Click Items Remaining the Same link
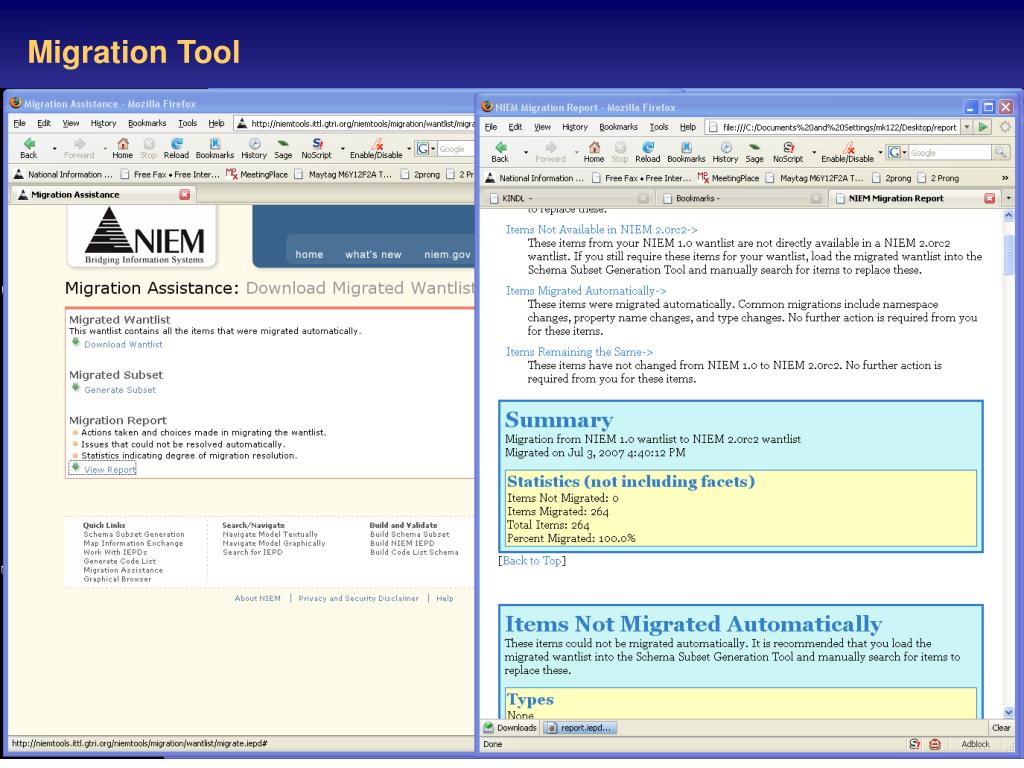The image size is (1024, 768). tap(579, 351)
